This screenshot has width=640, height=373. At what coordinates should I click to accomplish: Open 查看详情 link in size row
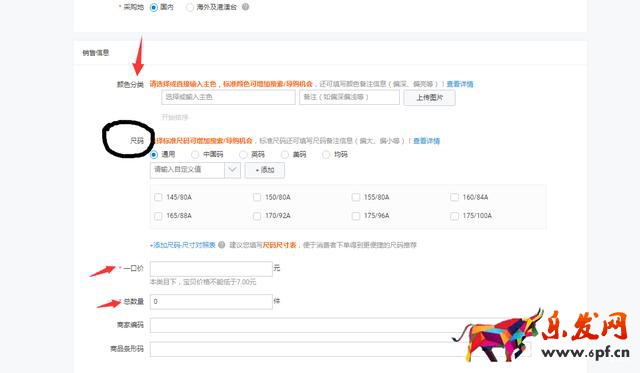click(427, 141)
